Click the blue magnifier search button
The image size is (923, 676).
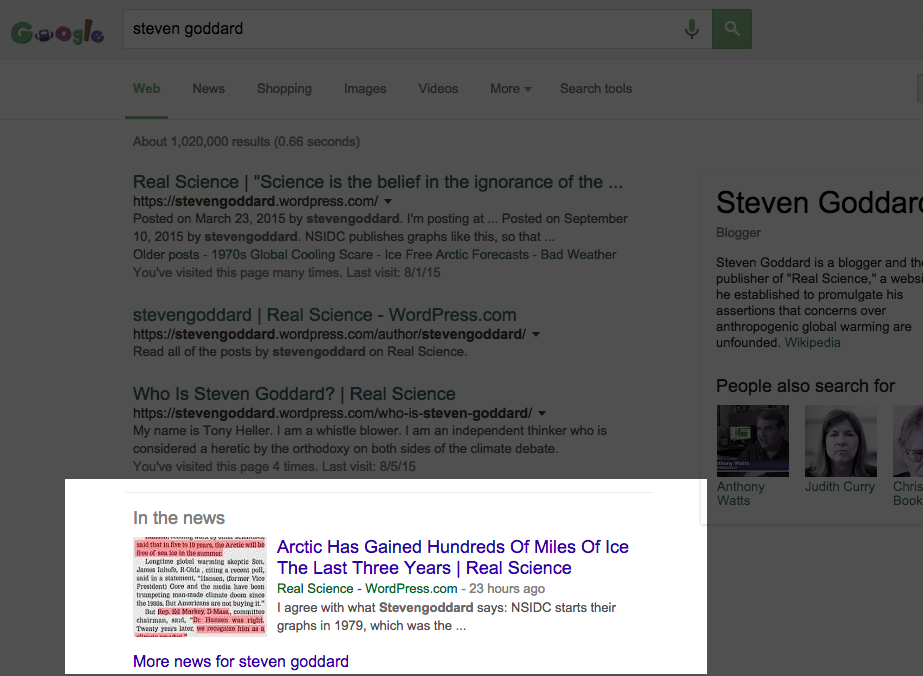tap(732, 30)
